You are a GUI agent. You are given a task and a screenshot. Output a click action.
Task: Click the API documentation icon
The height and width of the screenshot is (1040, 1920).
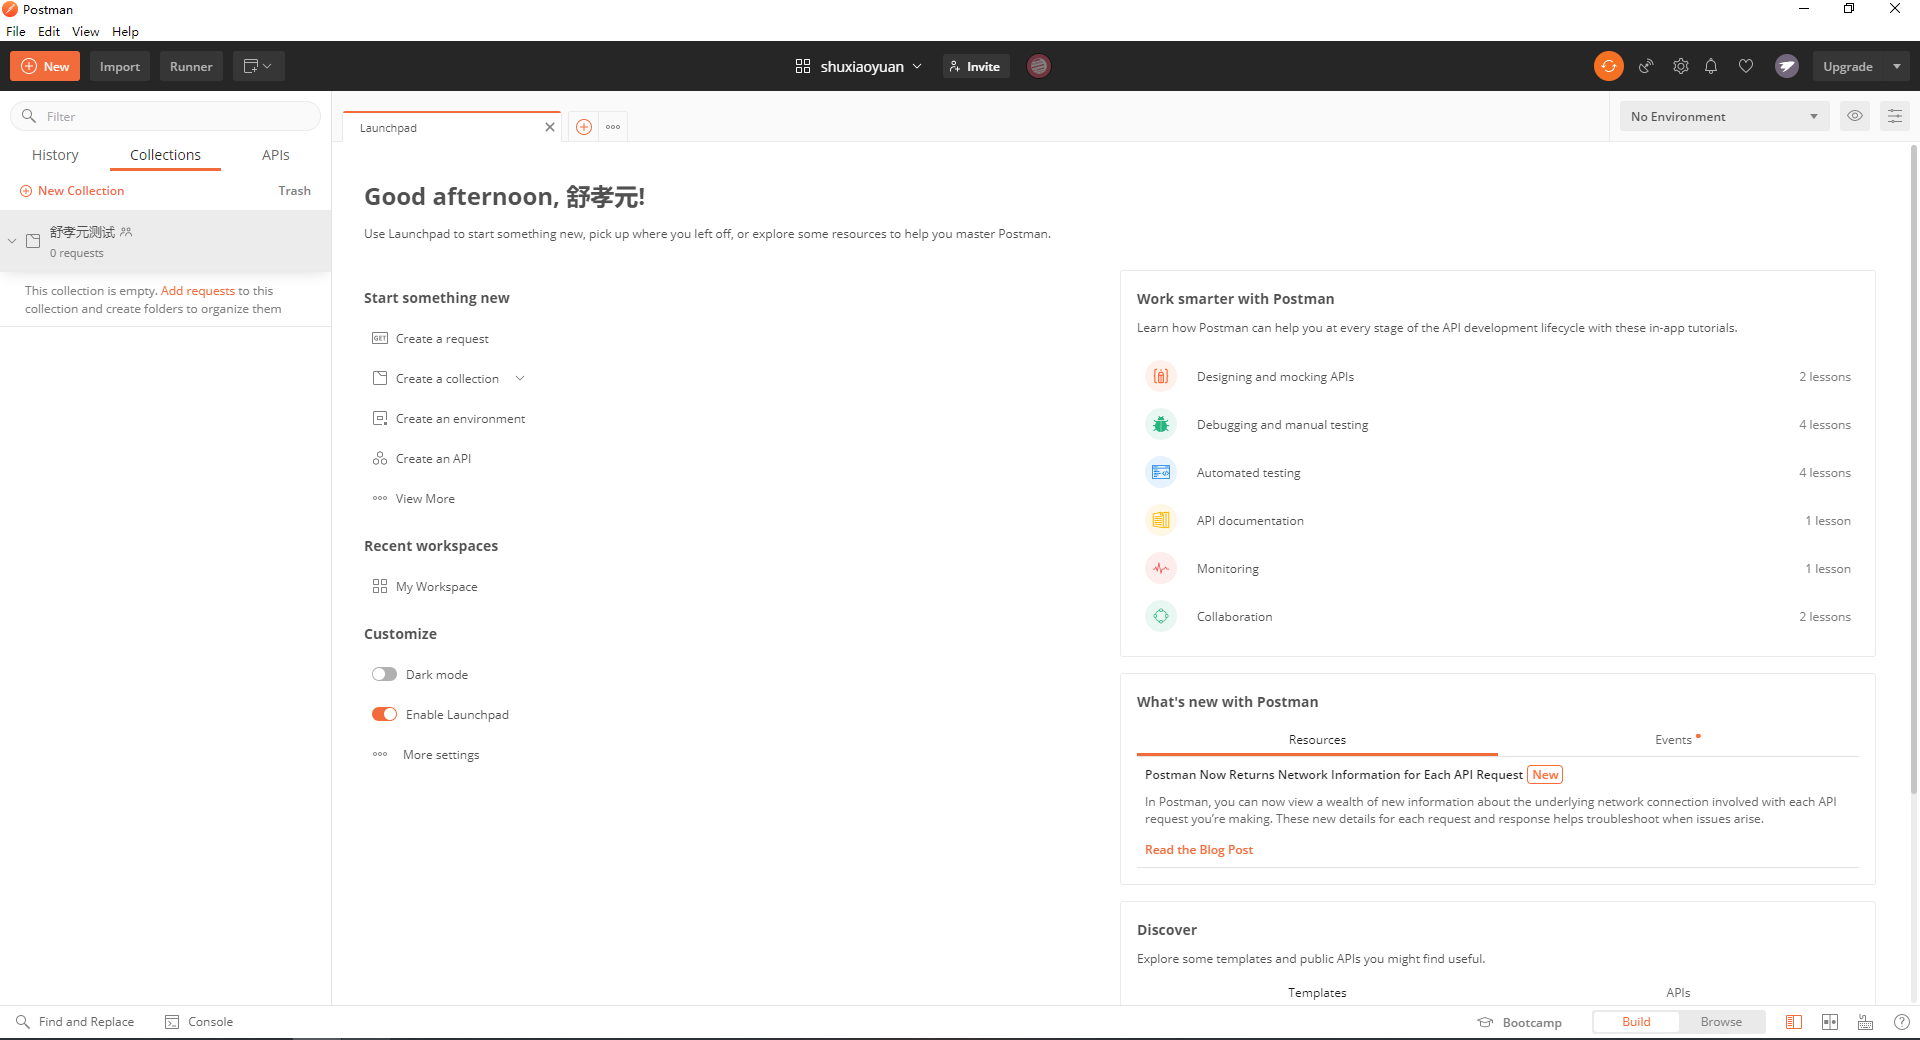(1161, 521)
